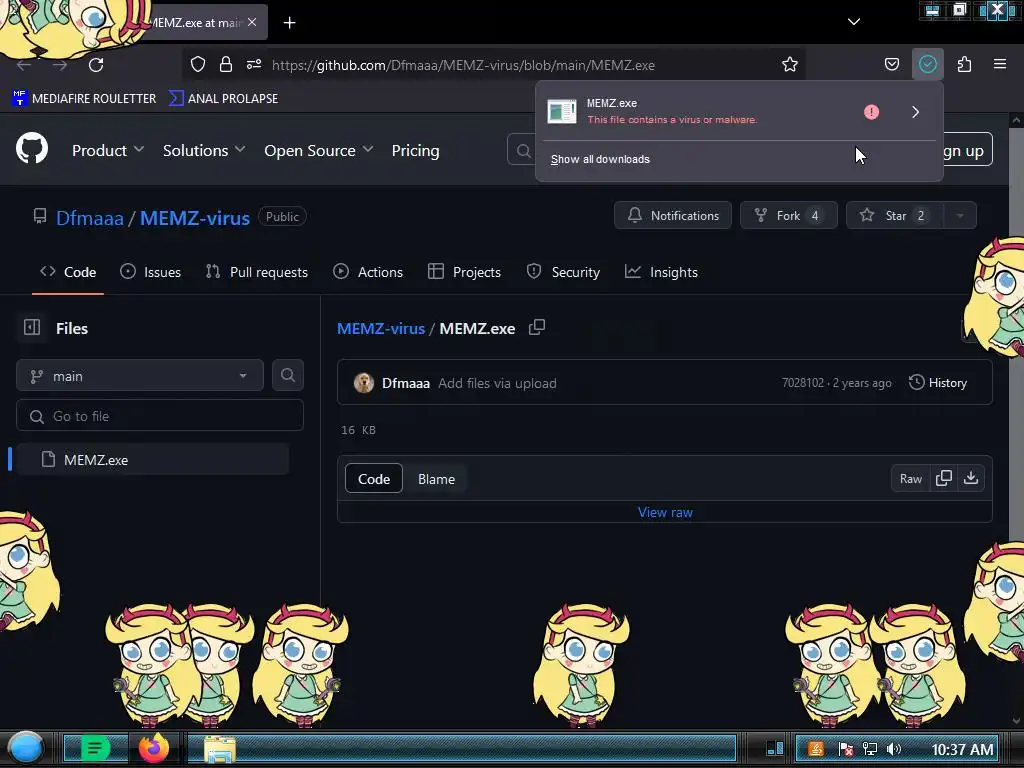Open the Windows Start orb
1024x768 pixels.
pos(25,748)
